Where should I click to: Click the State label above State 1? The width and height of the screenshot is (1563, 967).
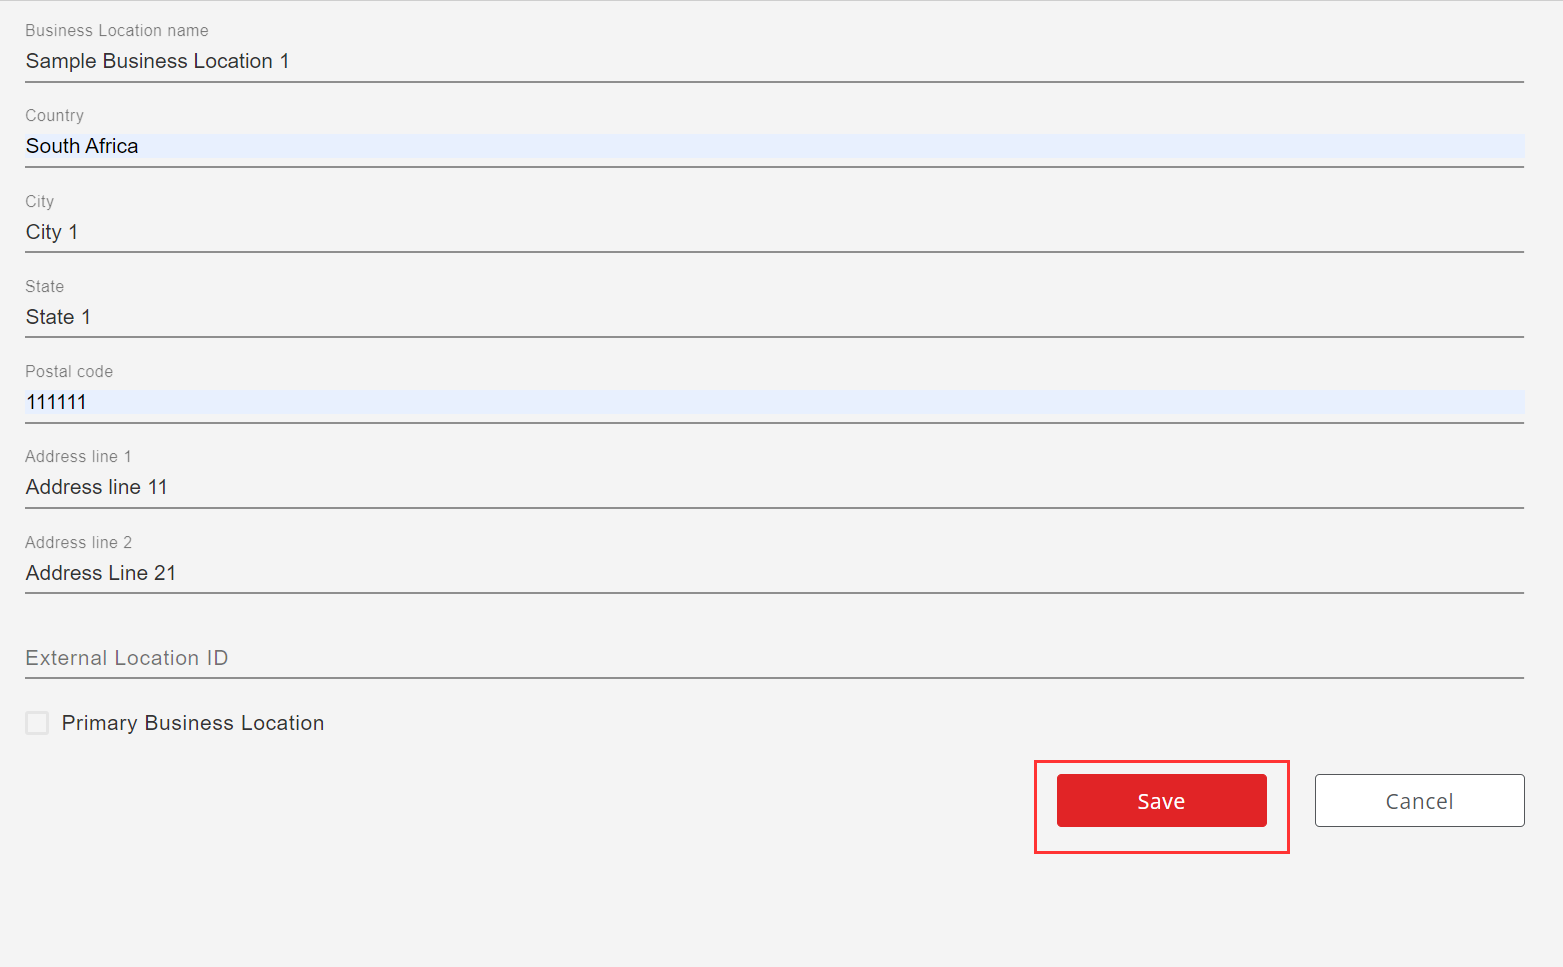click(45, 287)
